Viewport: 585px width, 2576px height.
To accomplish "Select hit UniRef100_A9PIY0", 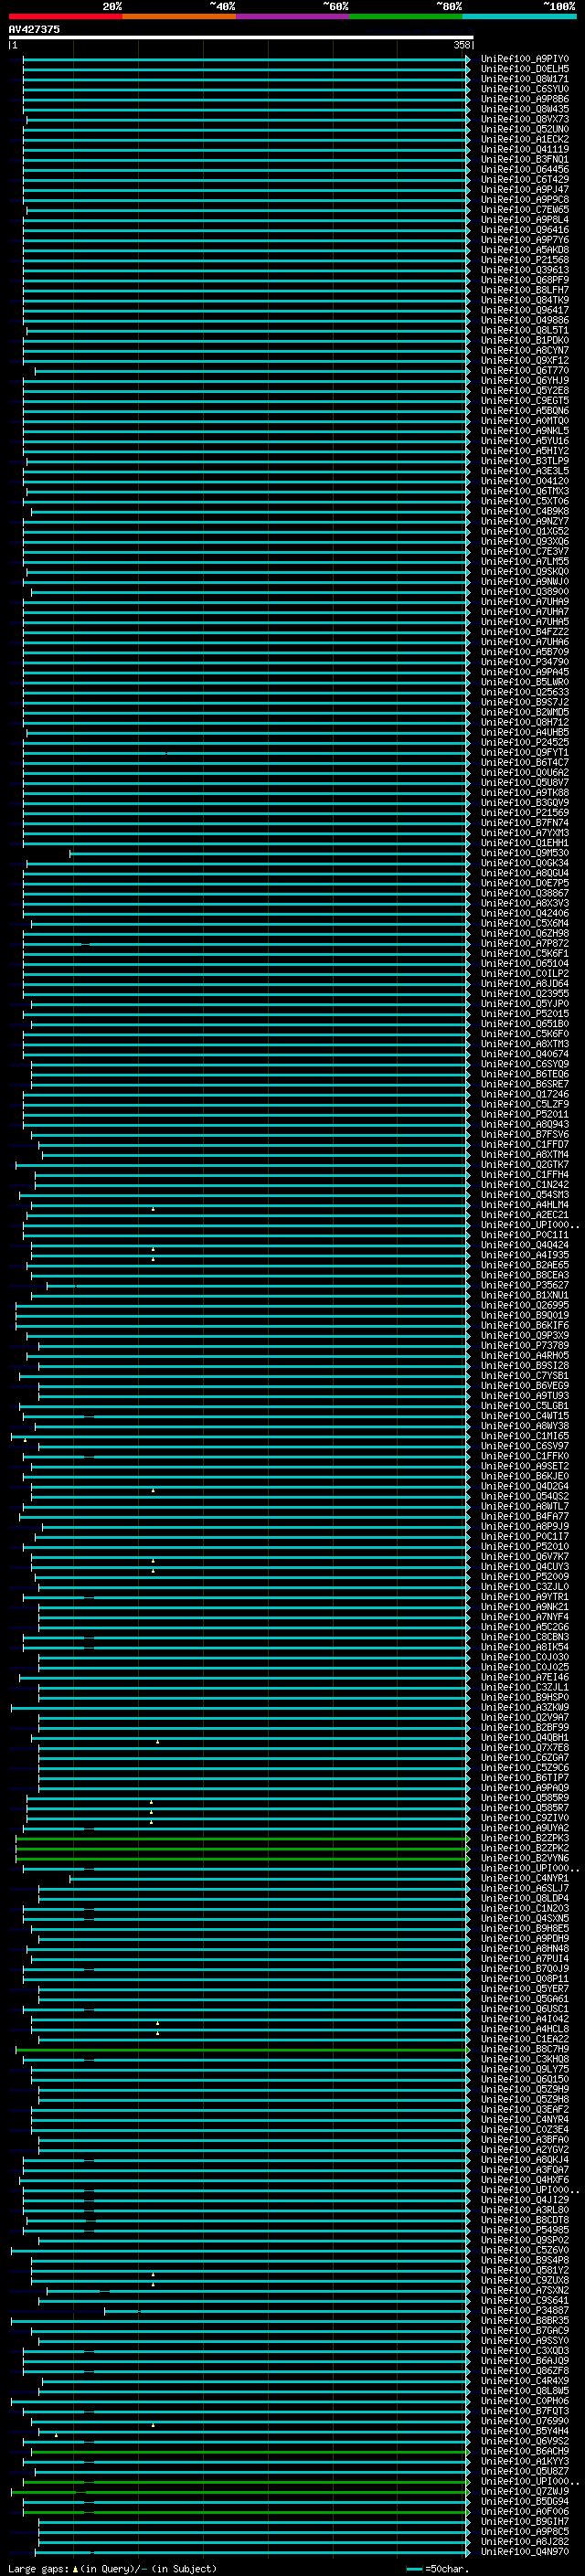I will [x=525, y=59].
